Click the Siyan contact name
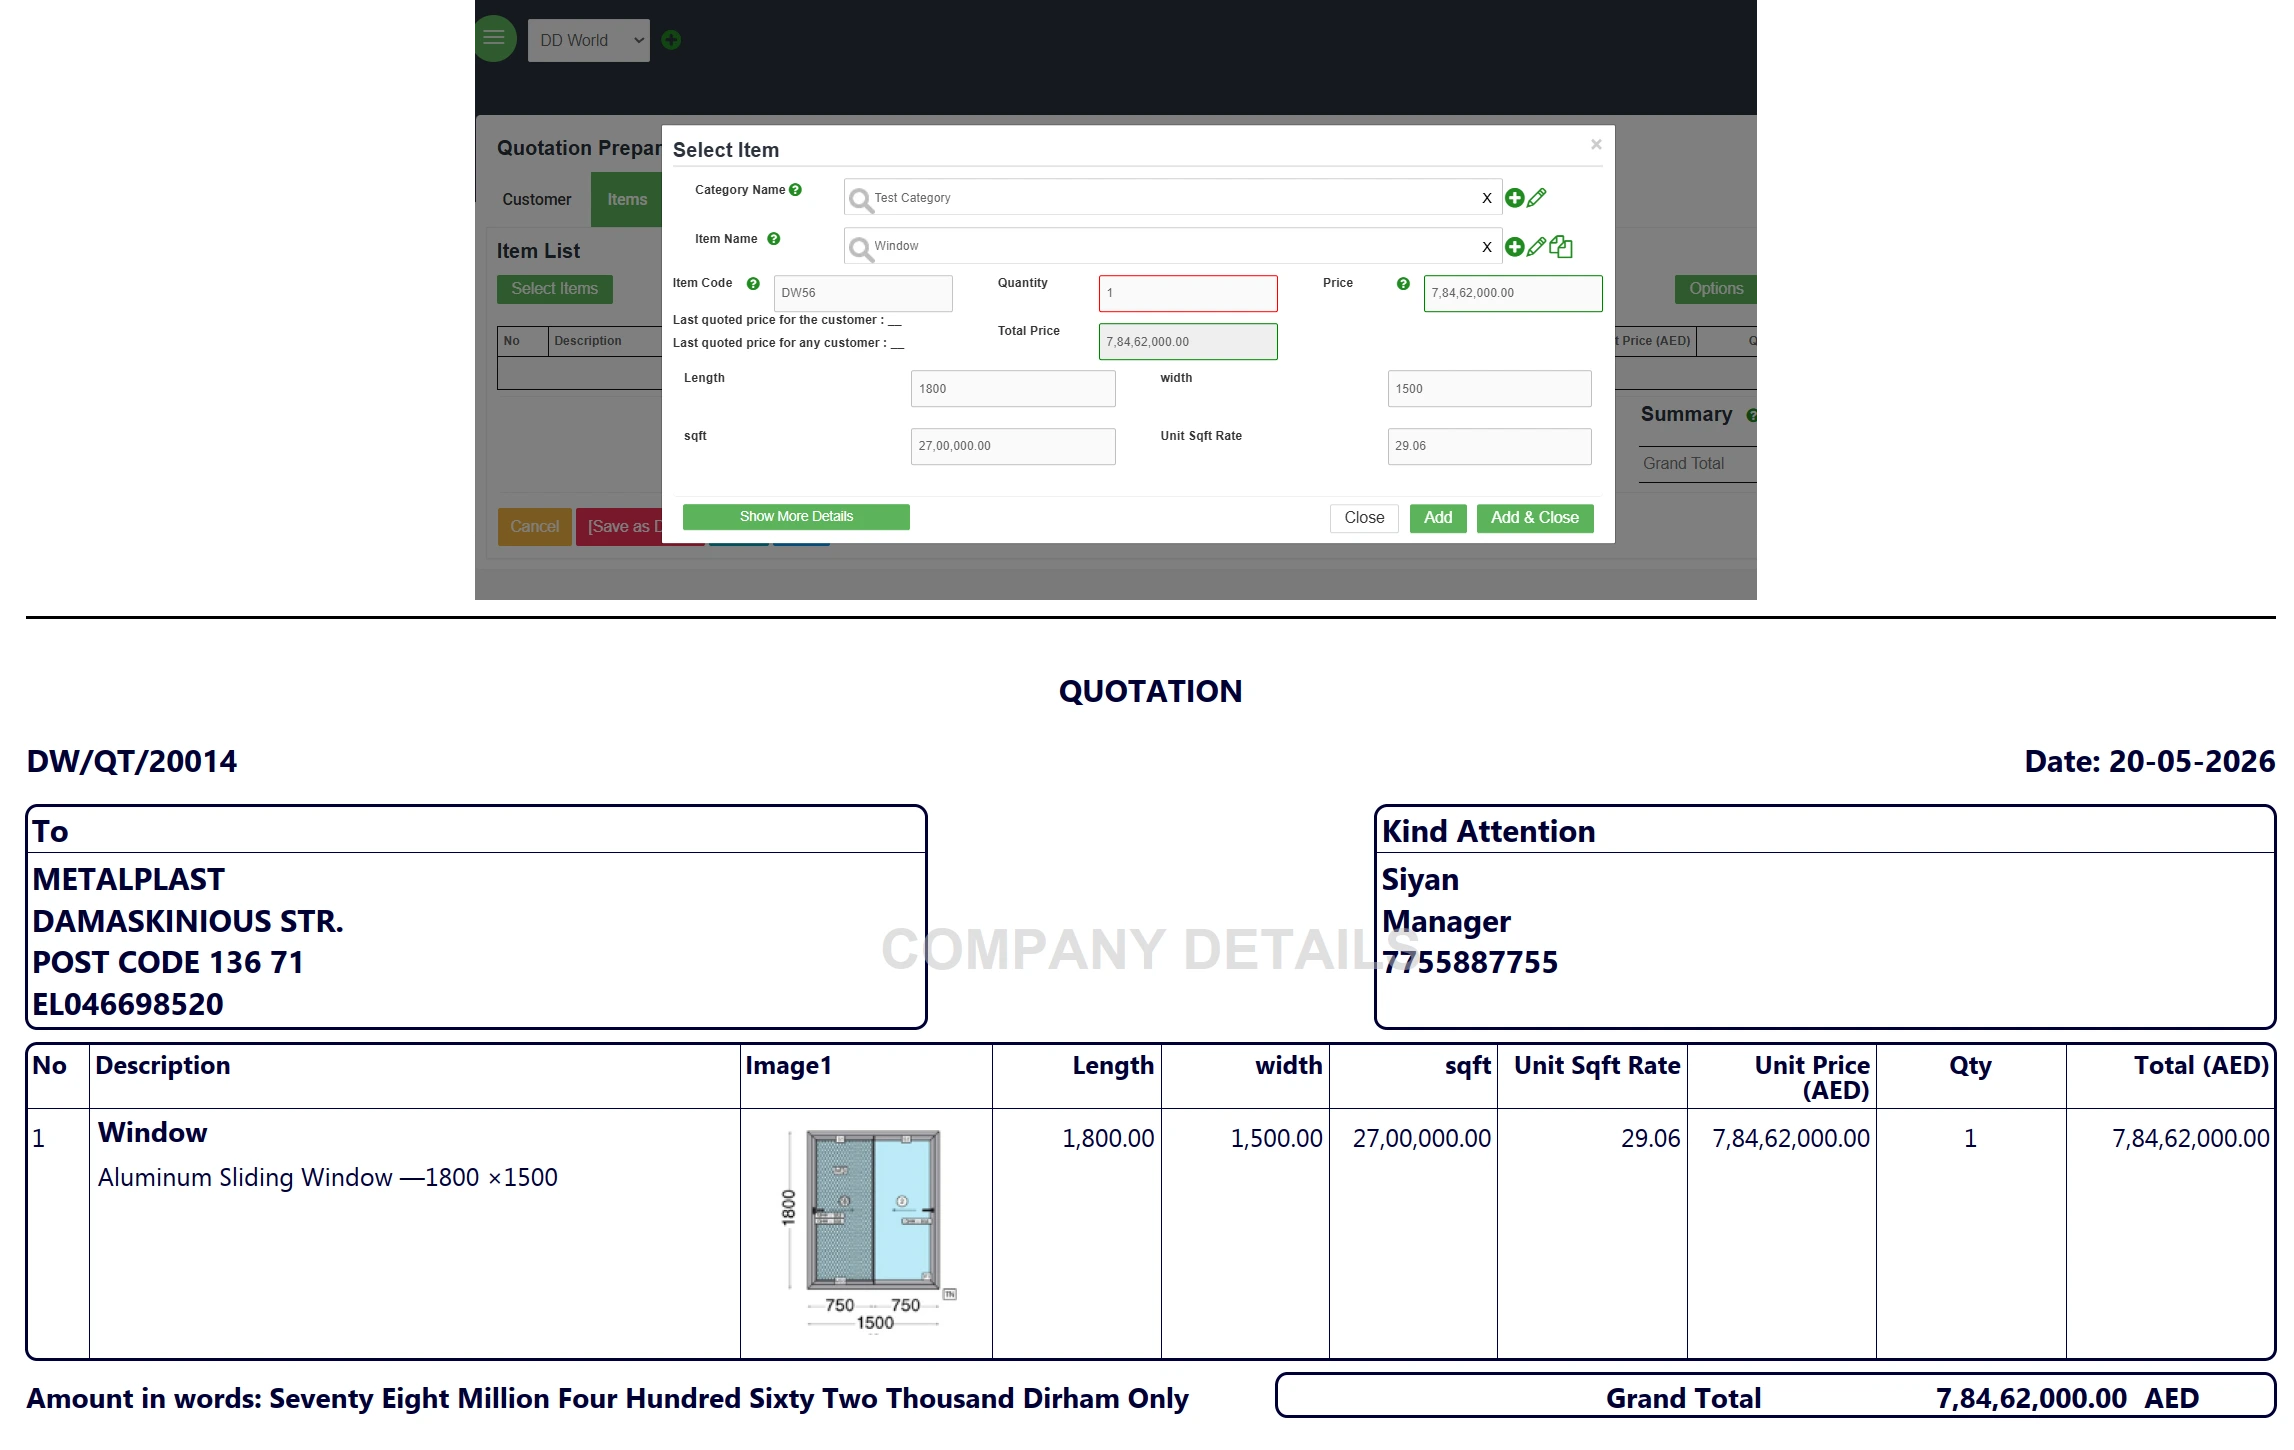Screen dimensions: 2294x1450 [1420, 880]
